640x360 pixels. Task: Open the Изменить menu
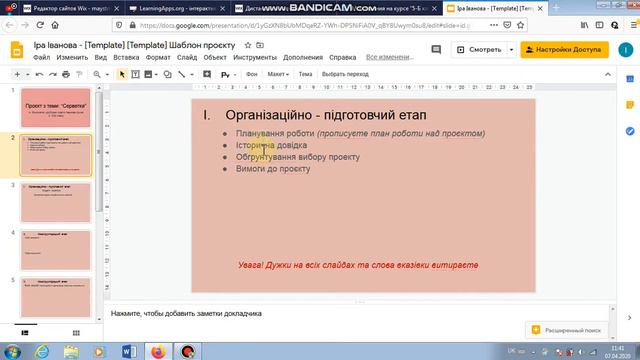coord(72,58)
